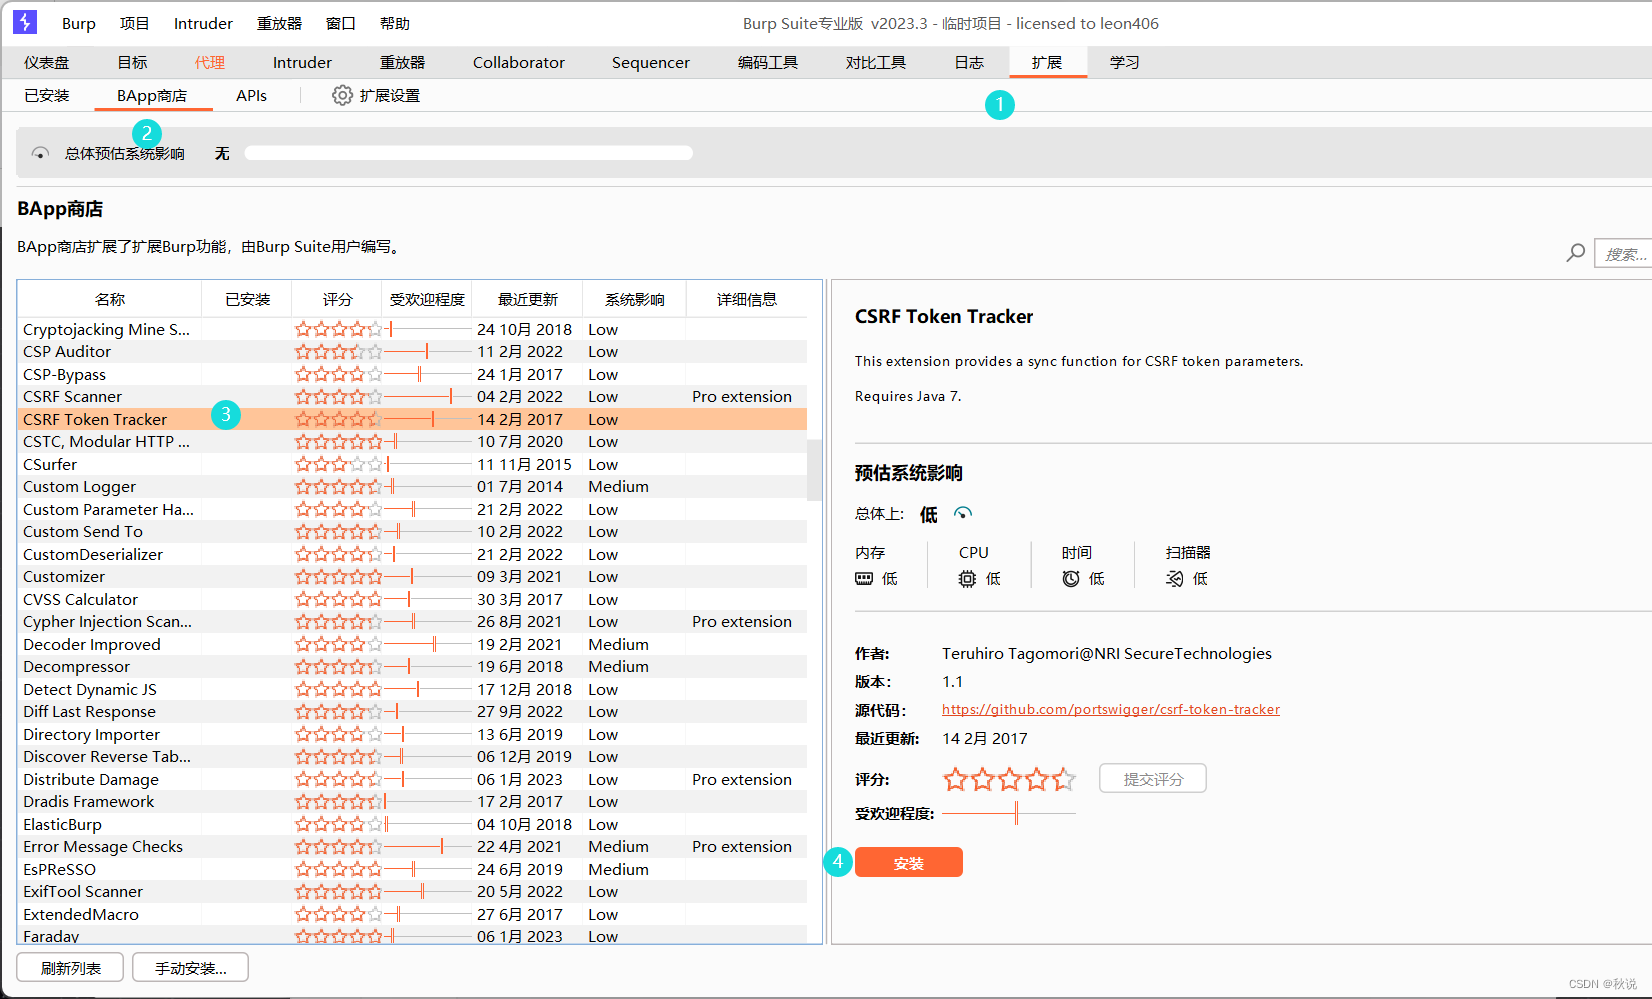The image size is (1652, 999).
Task: Select the CSP Auditor row
Action: coord(412,352)
